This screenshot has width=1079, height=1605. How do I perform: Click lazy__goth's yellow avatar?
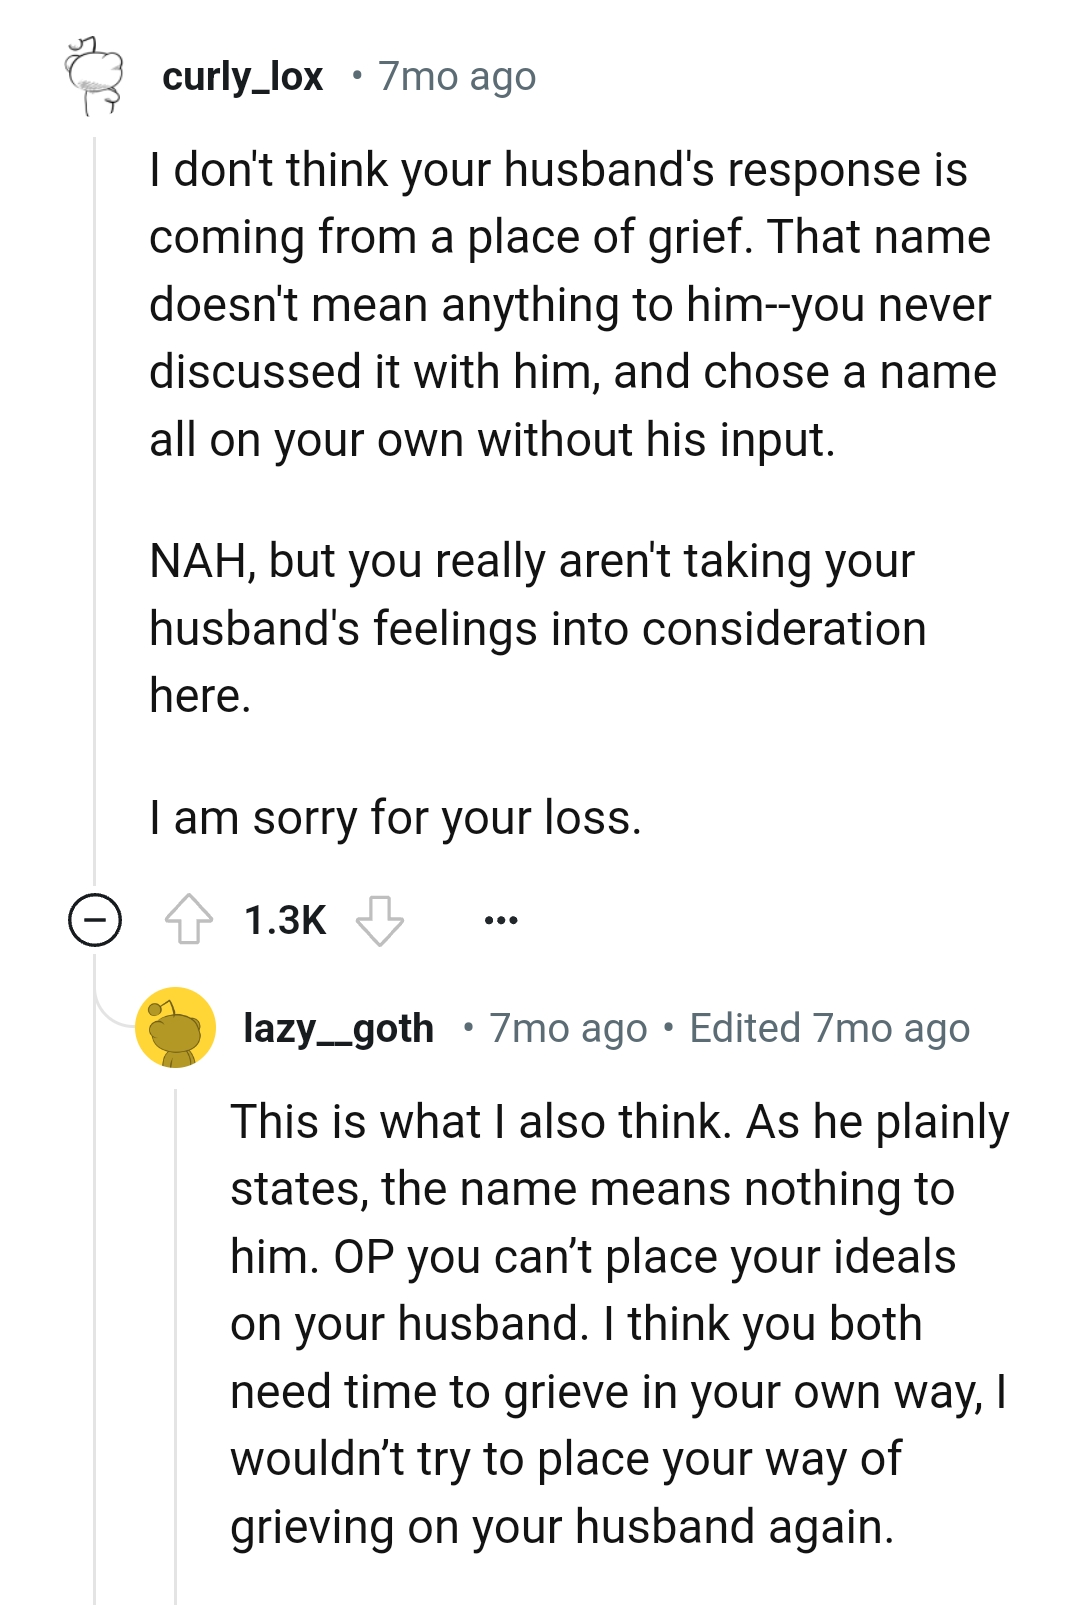pyautogui.click(x=176, y=1028)
